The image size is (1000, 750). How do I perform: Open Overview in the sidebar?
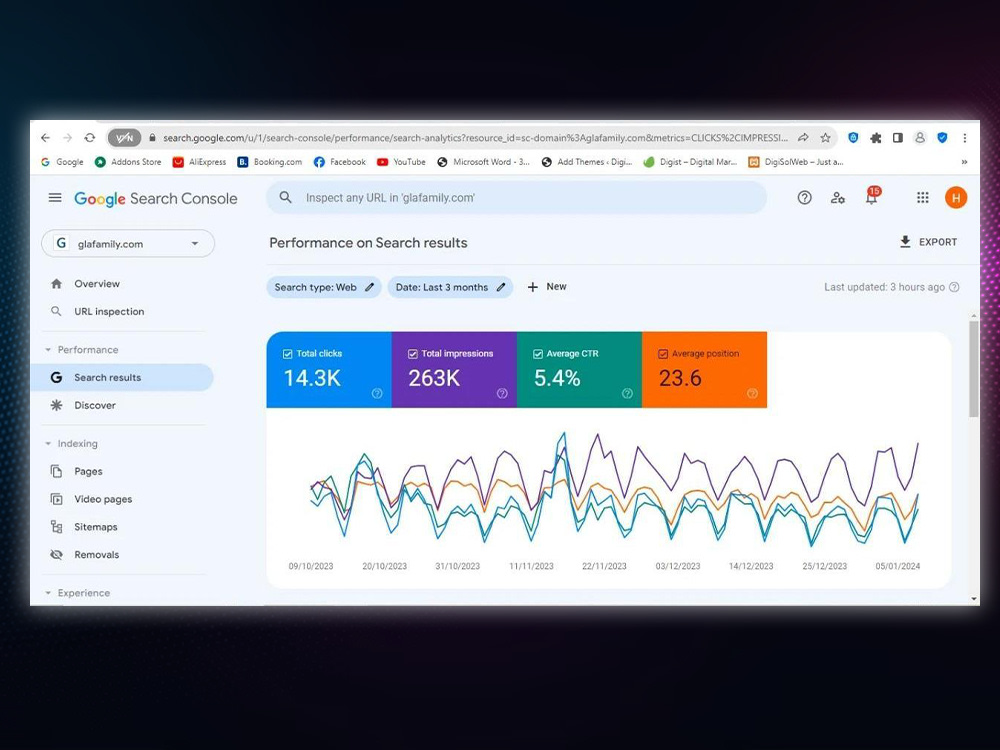(x=121, y=284)
